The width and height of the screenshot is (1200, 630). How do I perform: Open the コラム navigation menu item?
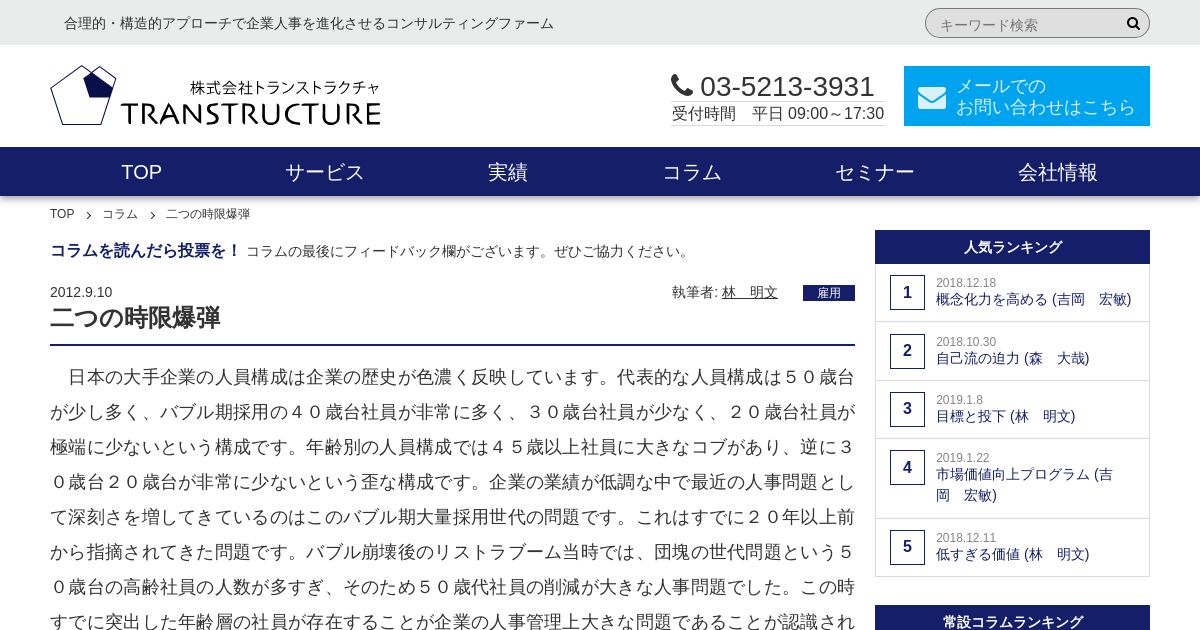692,172
